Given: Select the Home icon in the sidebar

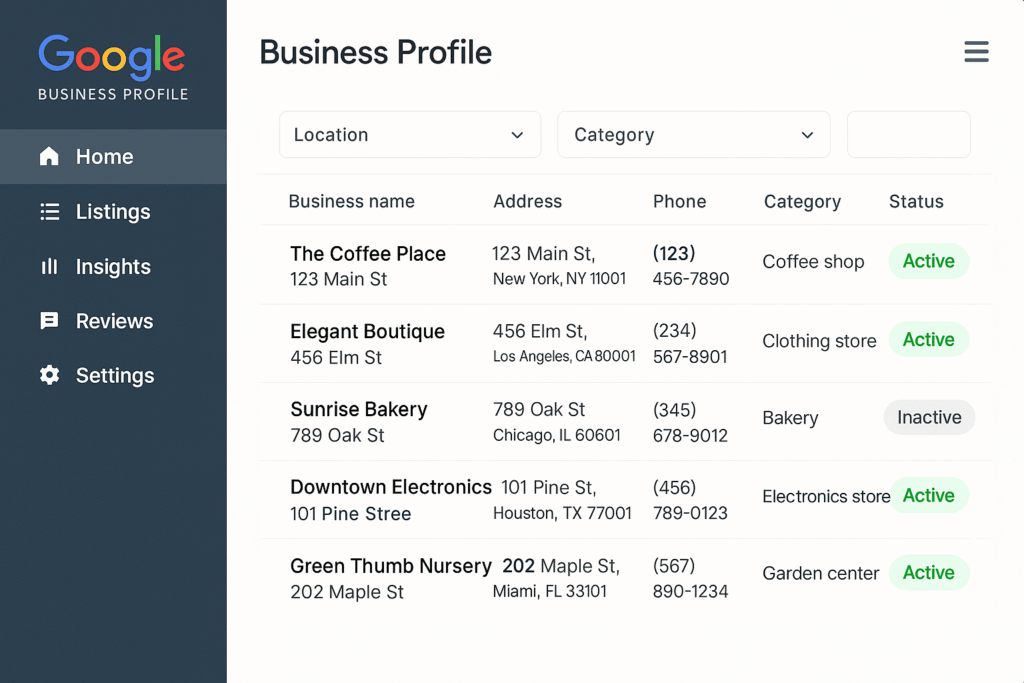Looking at the screenshot, I should point(48,156).
